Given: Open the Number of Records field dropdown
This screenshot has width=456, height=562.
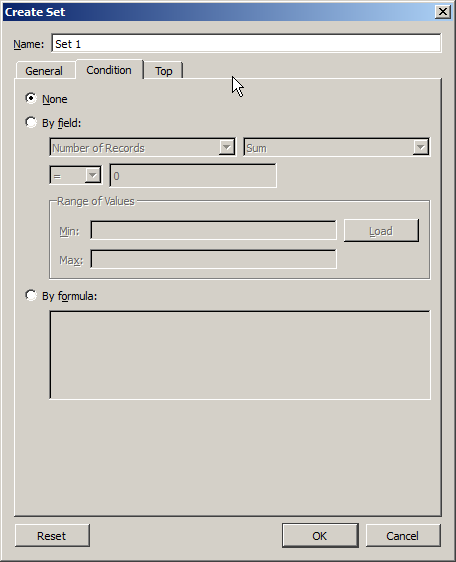Looking at the screenshot, I should point(143,147).
